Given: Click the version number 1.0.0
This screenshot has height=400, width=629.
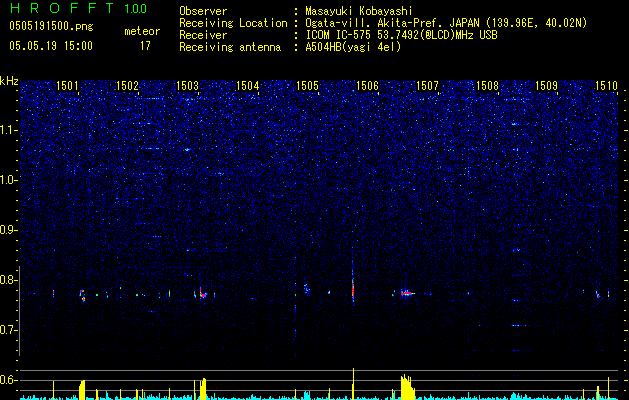Looking at the screenshot, I should [x=135, y=8].
